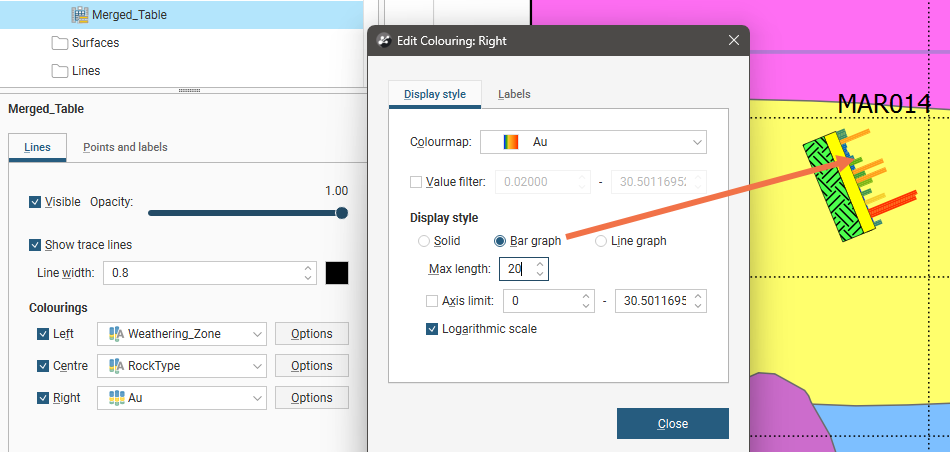Screen dimensions: 950x452
Task: Select the Line graph radio option
Action: click(601, 241)
